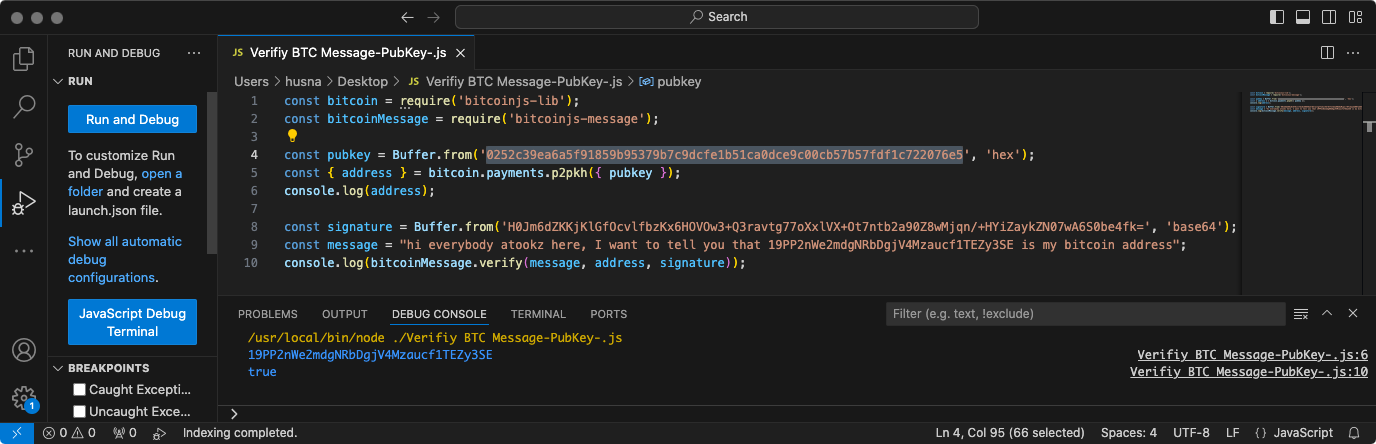
Task: Select Desktop in the breadcrumb path
Action: 362,81
